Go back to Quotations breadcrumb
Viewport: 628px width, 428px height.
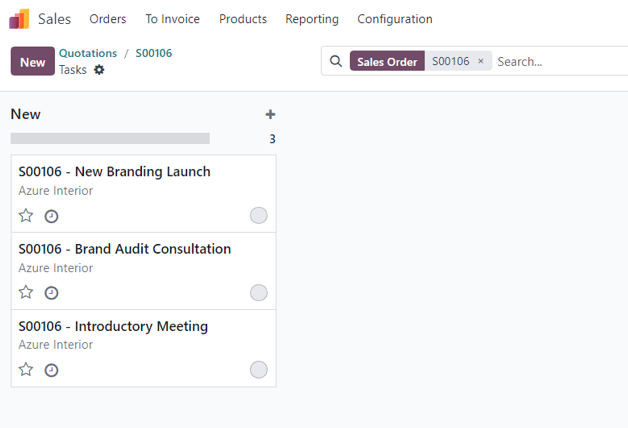[x=88, y=53]
